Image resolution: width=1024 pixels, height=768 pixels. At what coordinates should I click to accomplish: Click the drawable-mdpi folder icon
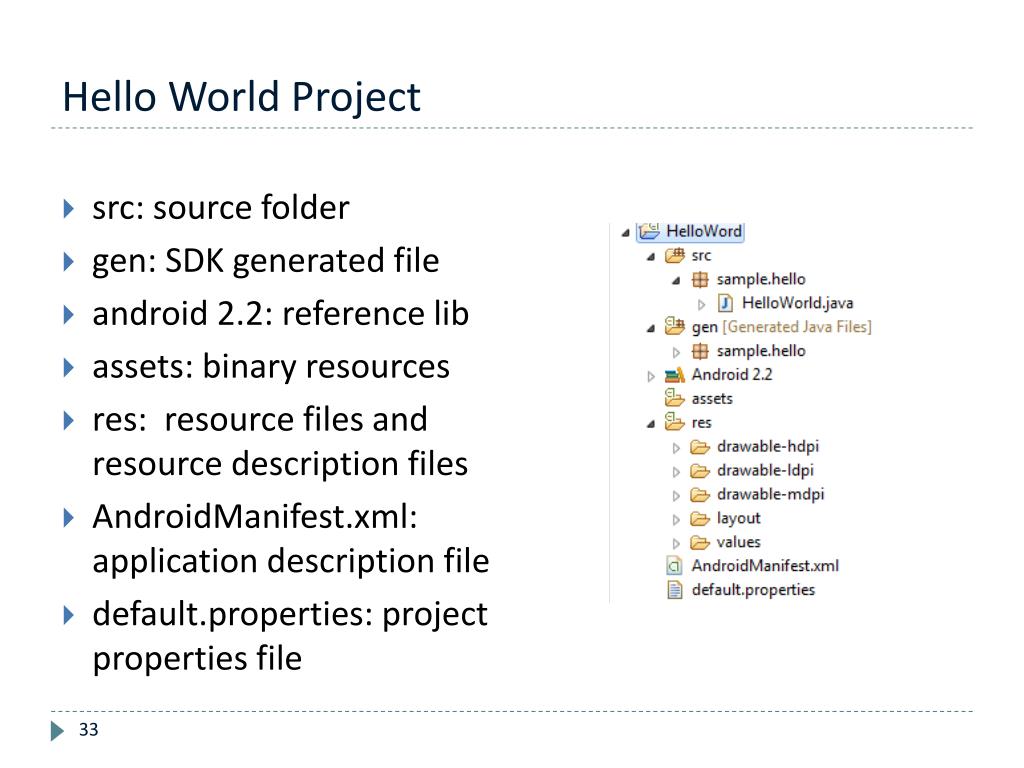coord(700,495)
